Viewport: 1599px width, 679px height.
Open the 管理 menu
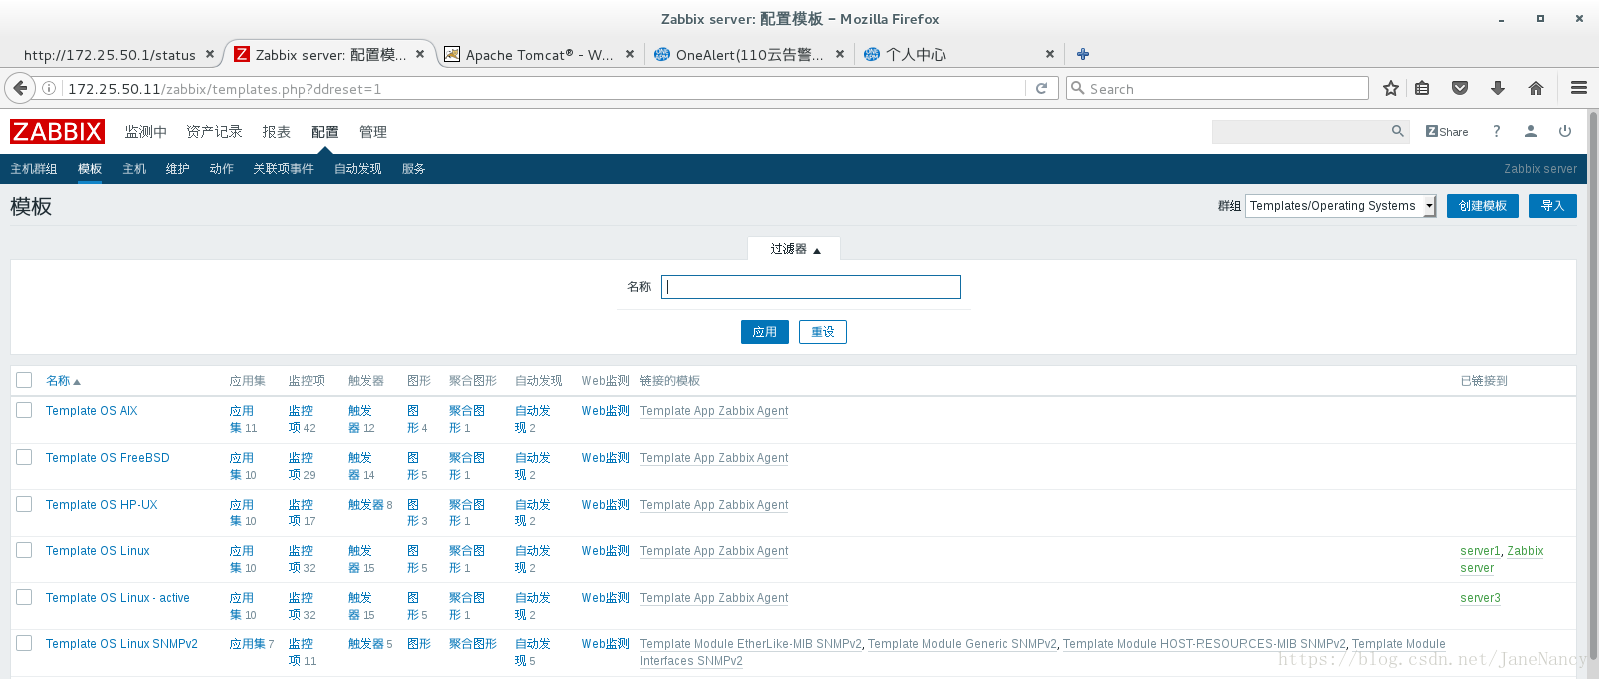pyautogui.click(x=372, y=131)
